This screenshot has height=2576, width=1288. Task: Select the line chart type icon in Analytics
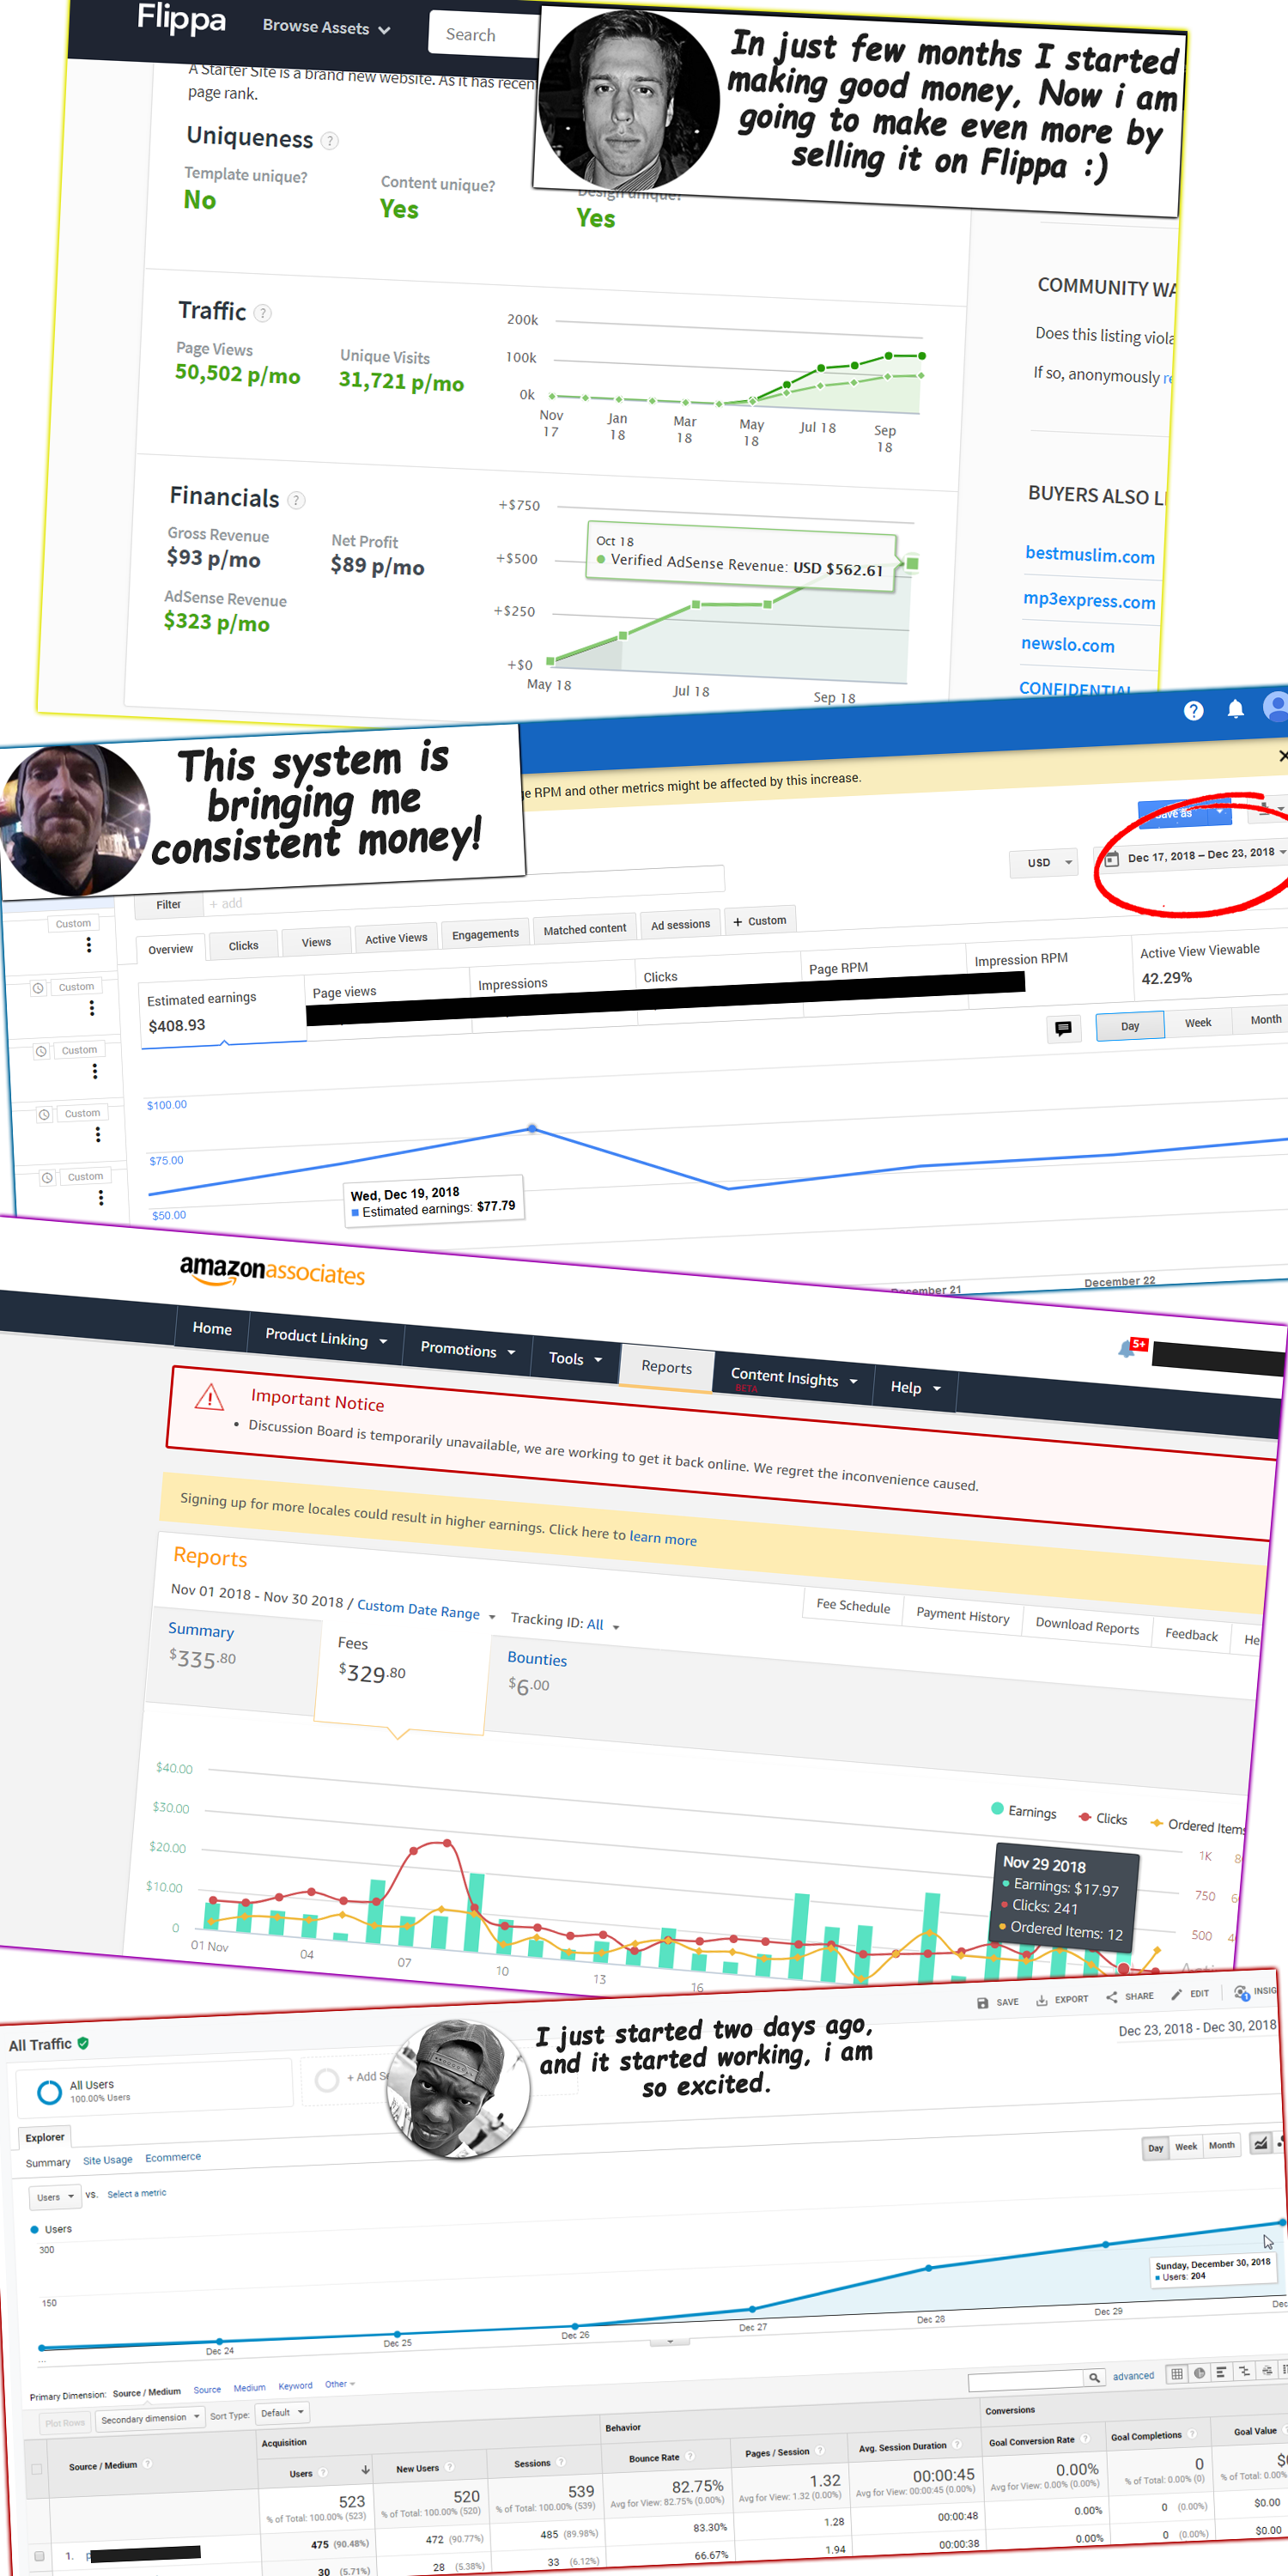pos(1260,2142)
